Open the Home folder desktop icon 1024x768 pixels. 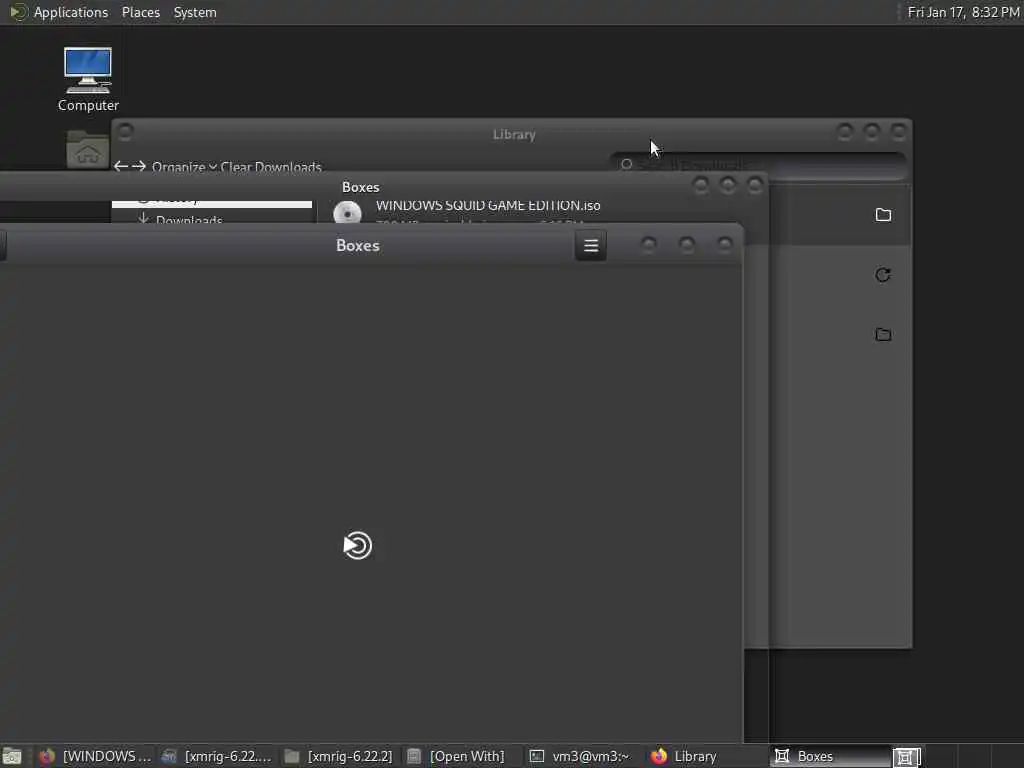pyautogui.click(x=88, y=150)
